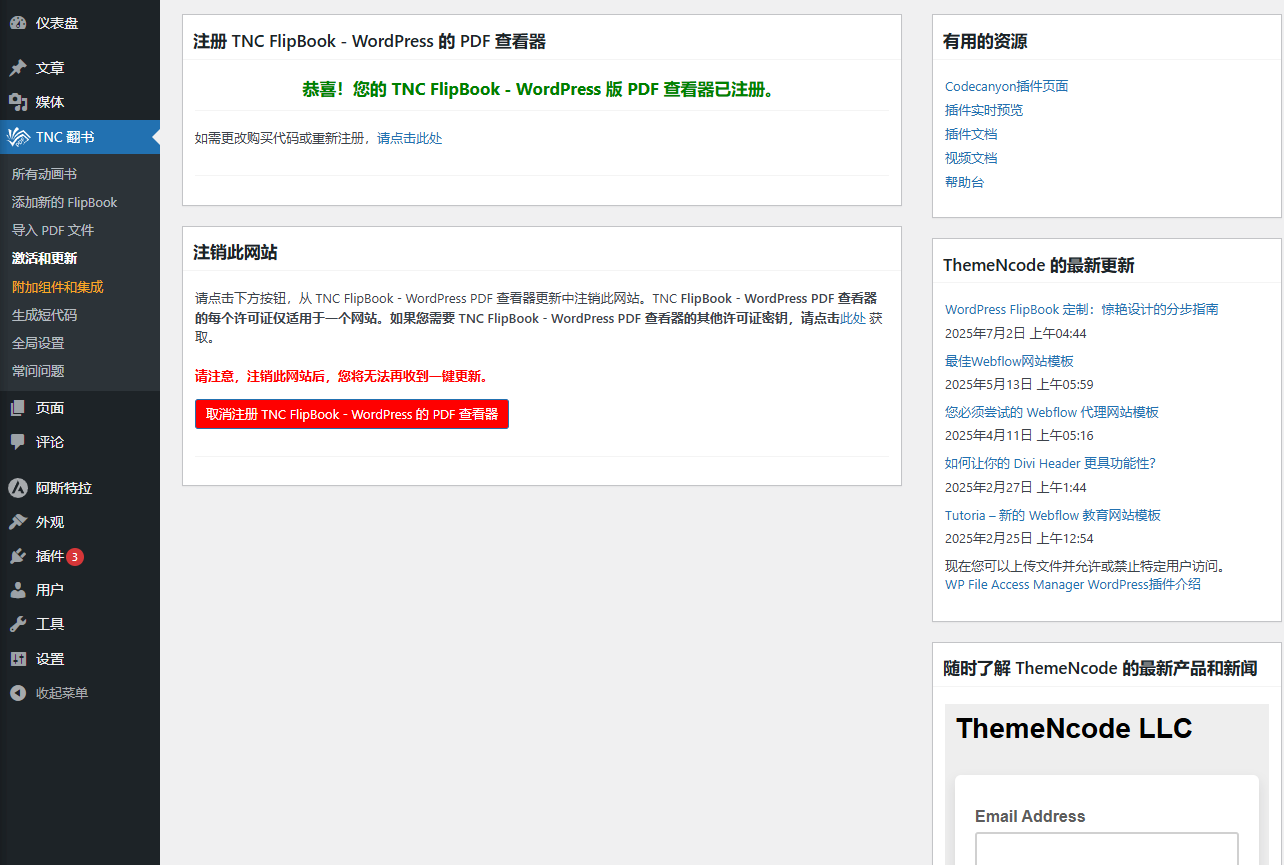The image size is (1284, 865).
Task: Open the 插件文档 link
Action: pyautogui.click(x=971, y=134)
